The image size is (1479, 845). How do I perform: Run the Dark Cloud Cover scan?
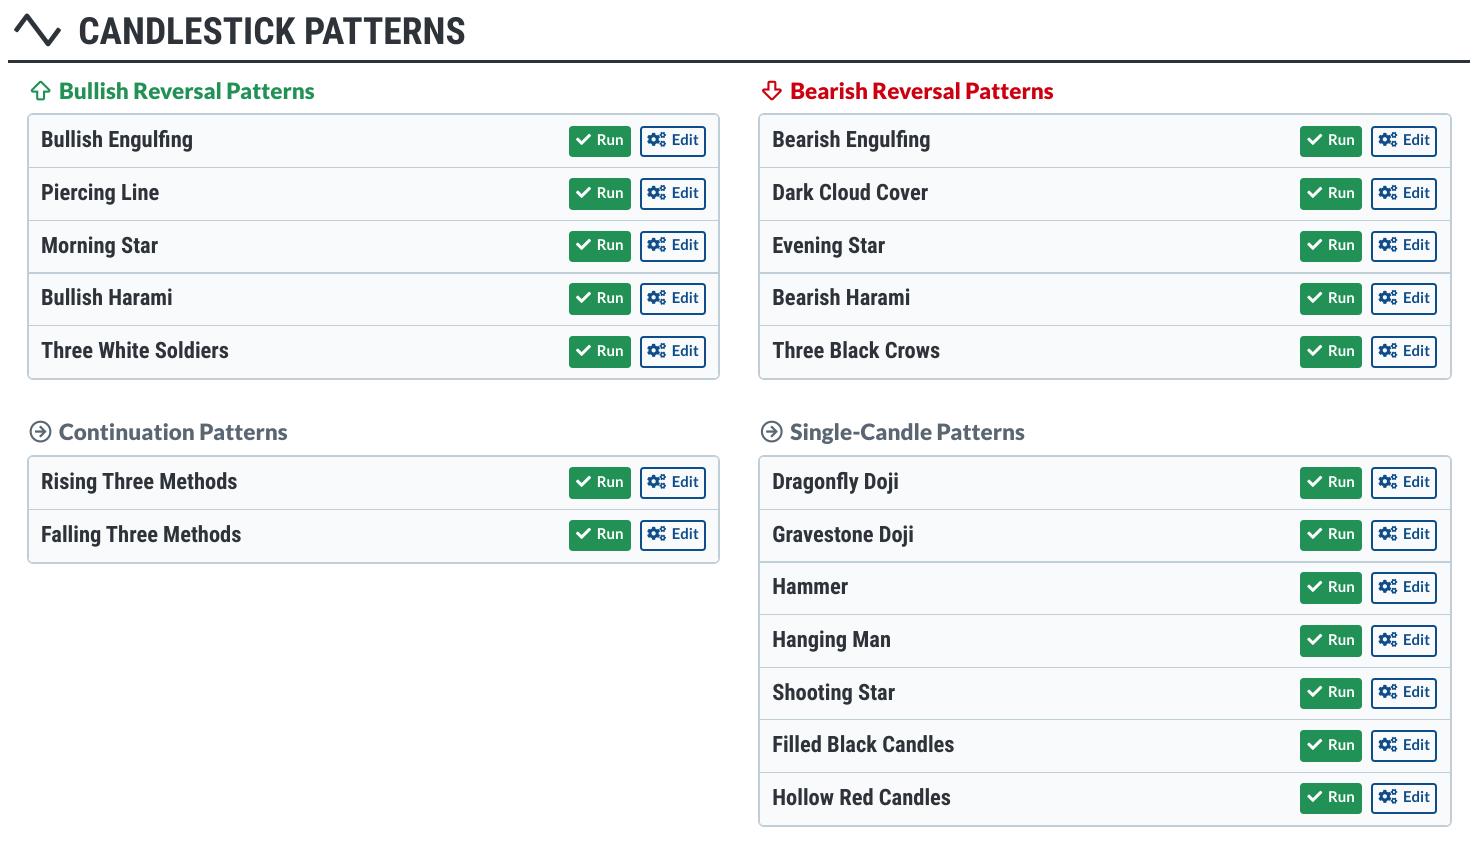1330,193
